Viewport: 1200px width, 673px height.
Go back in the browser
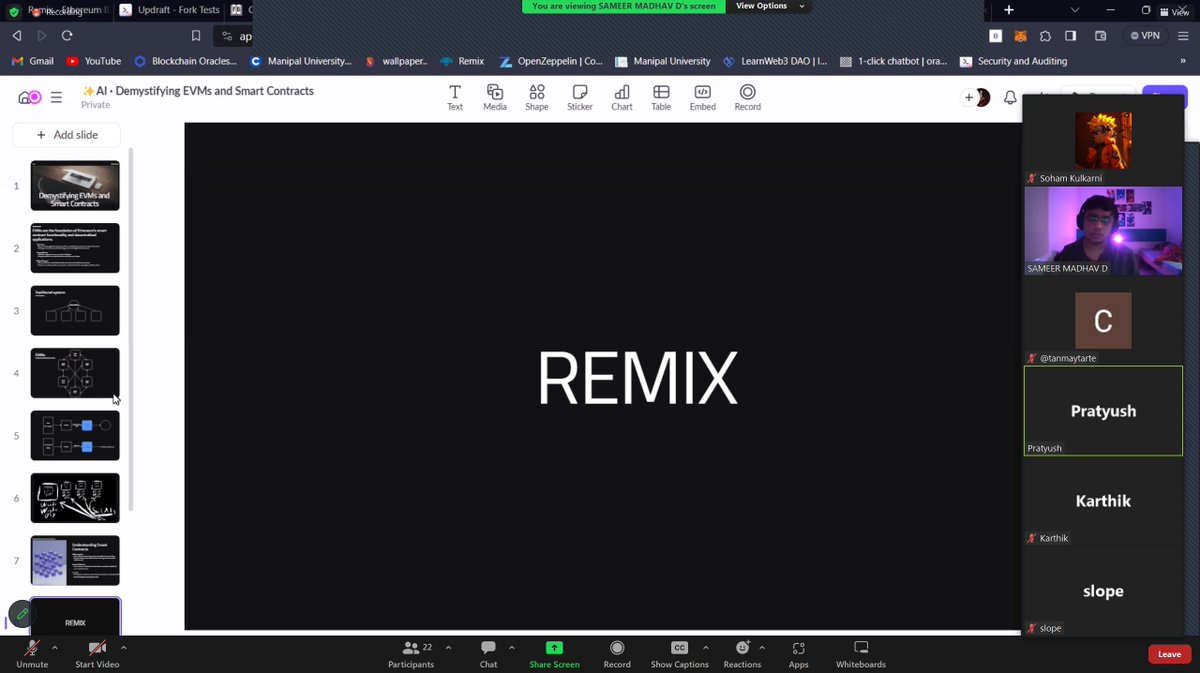click(x=17, y=35)
